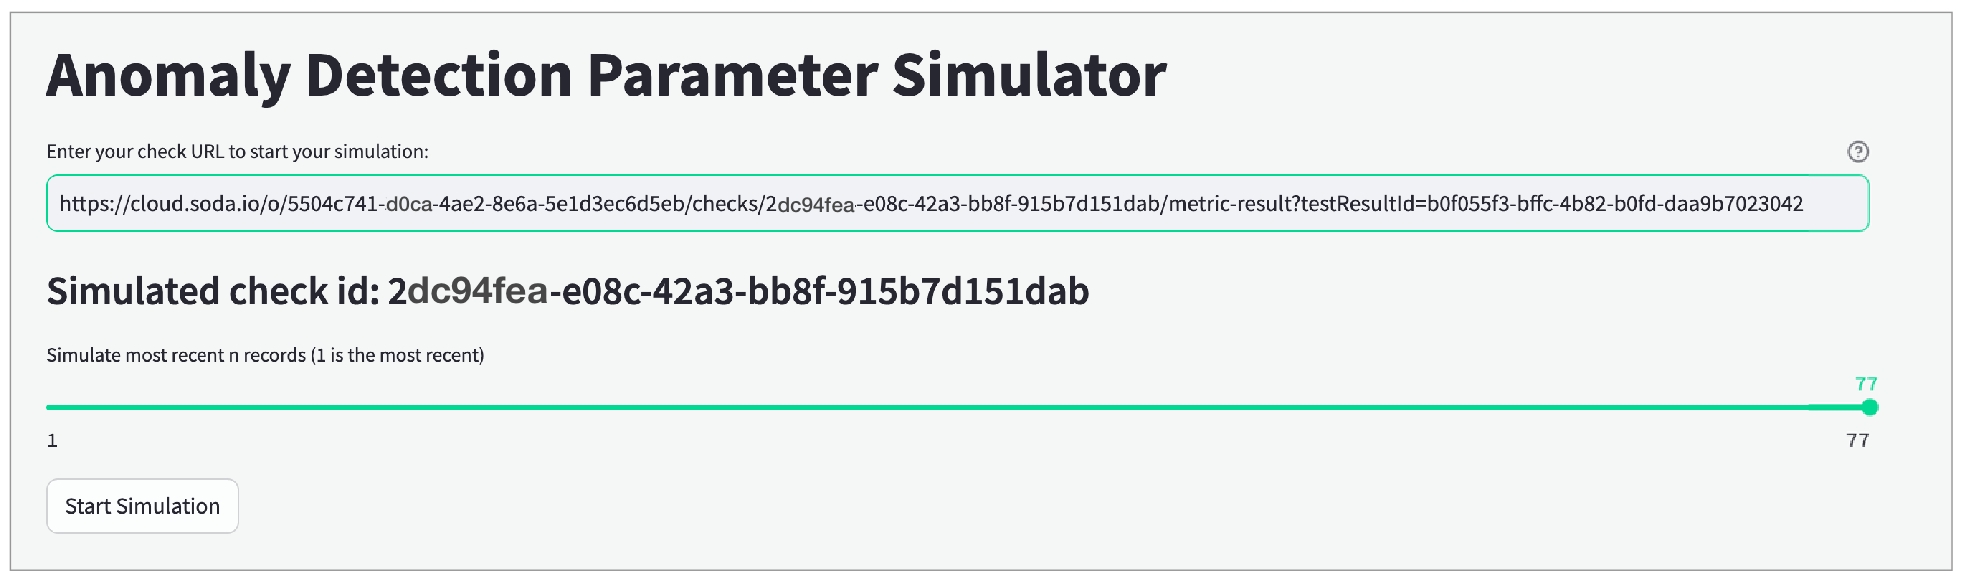Image resolution: width=1962 pixels, height=584 pixels.
Task: Click the 'Simulate most recent n records' label
Action: pyautogui.click(x=265, y=356)
